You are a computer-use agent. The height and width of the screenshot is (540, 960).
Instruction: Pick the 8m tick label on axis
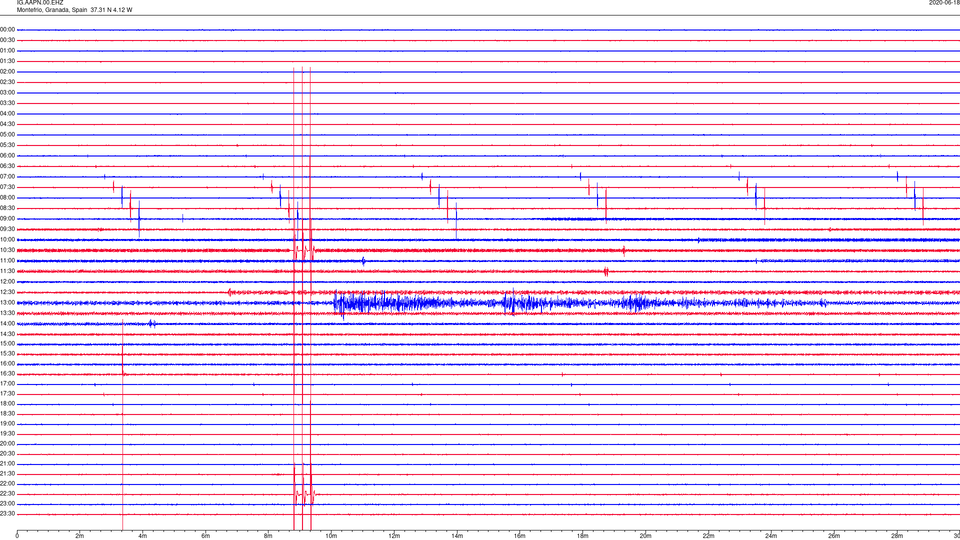click(268, 536)
